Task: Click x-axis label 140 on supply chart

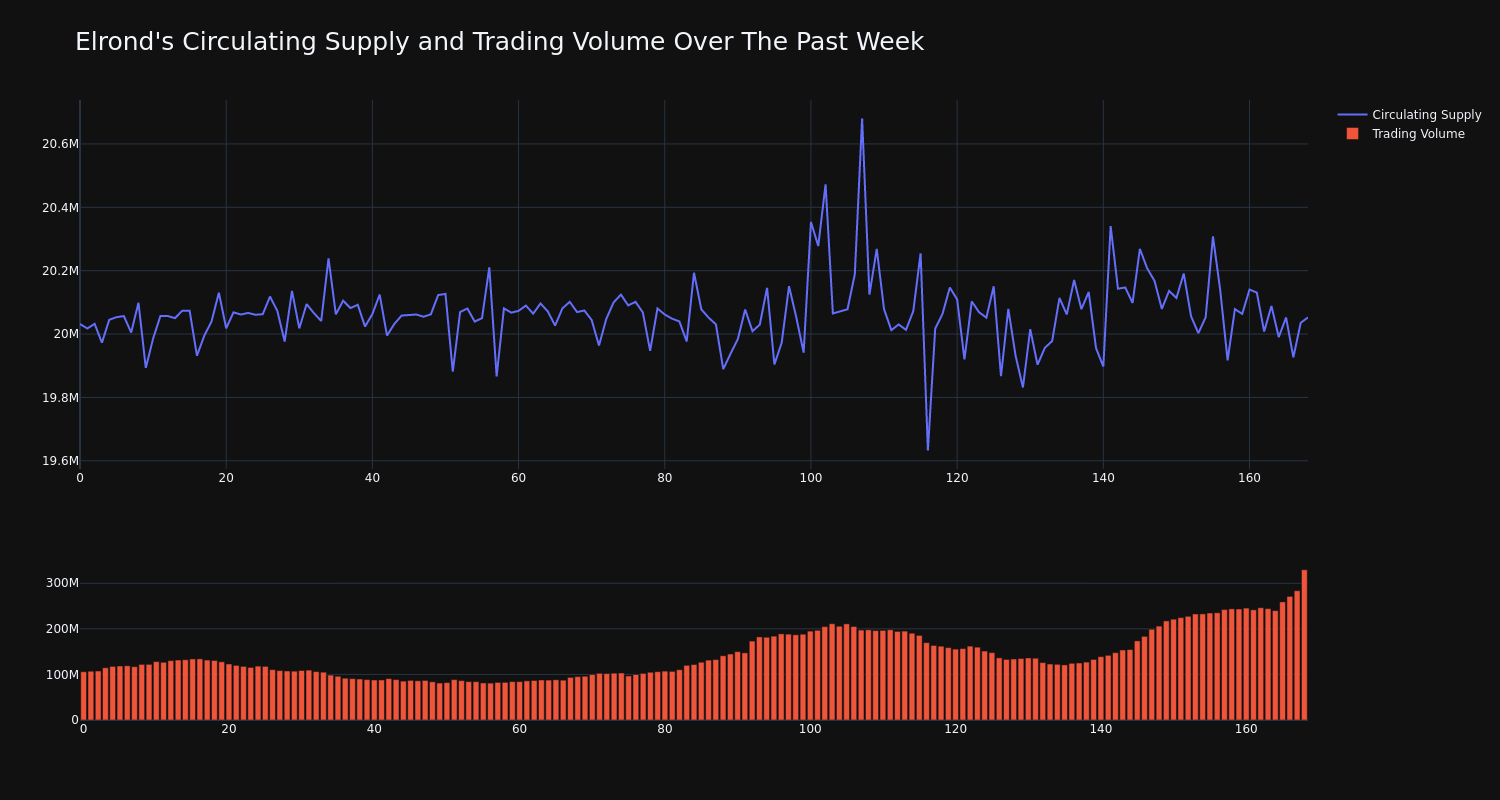Action: coord(1103,478)
